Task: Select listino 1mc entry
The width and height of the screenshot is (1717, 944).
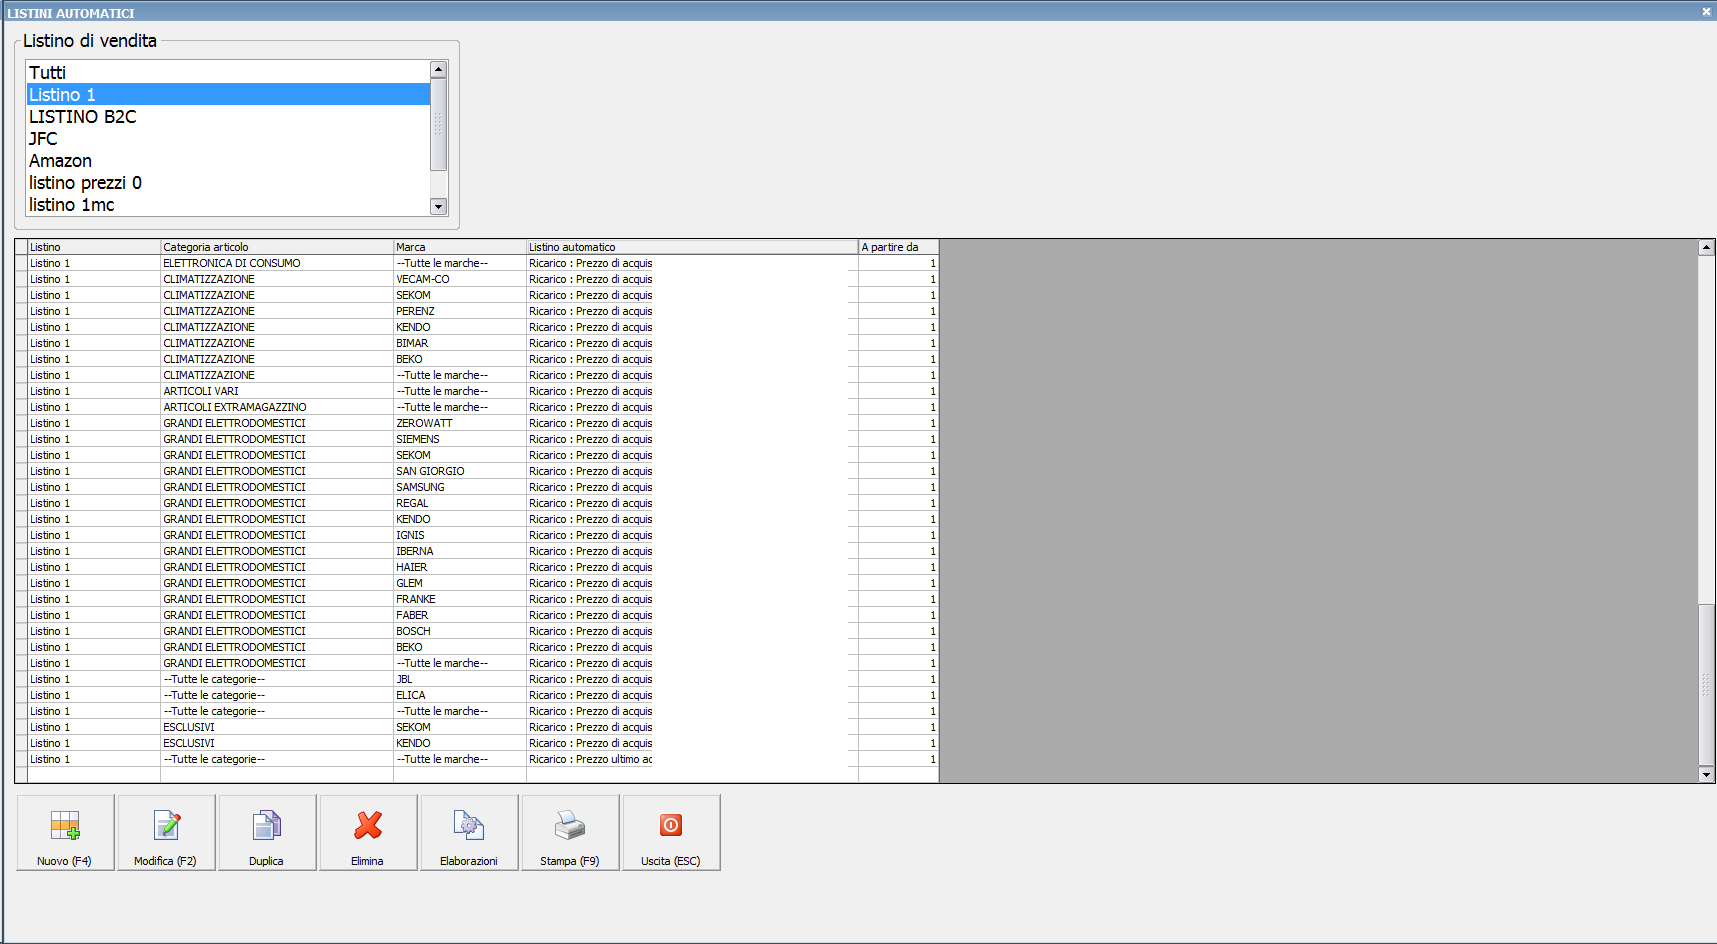Action: pyautogui.click(x=228, y=204)
